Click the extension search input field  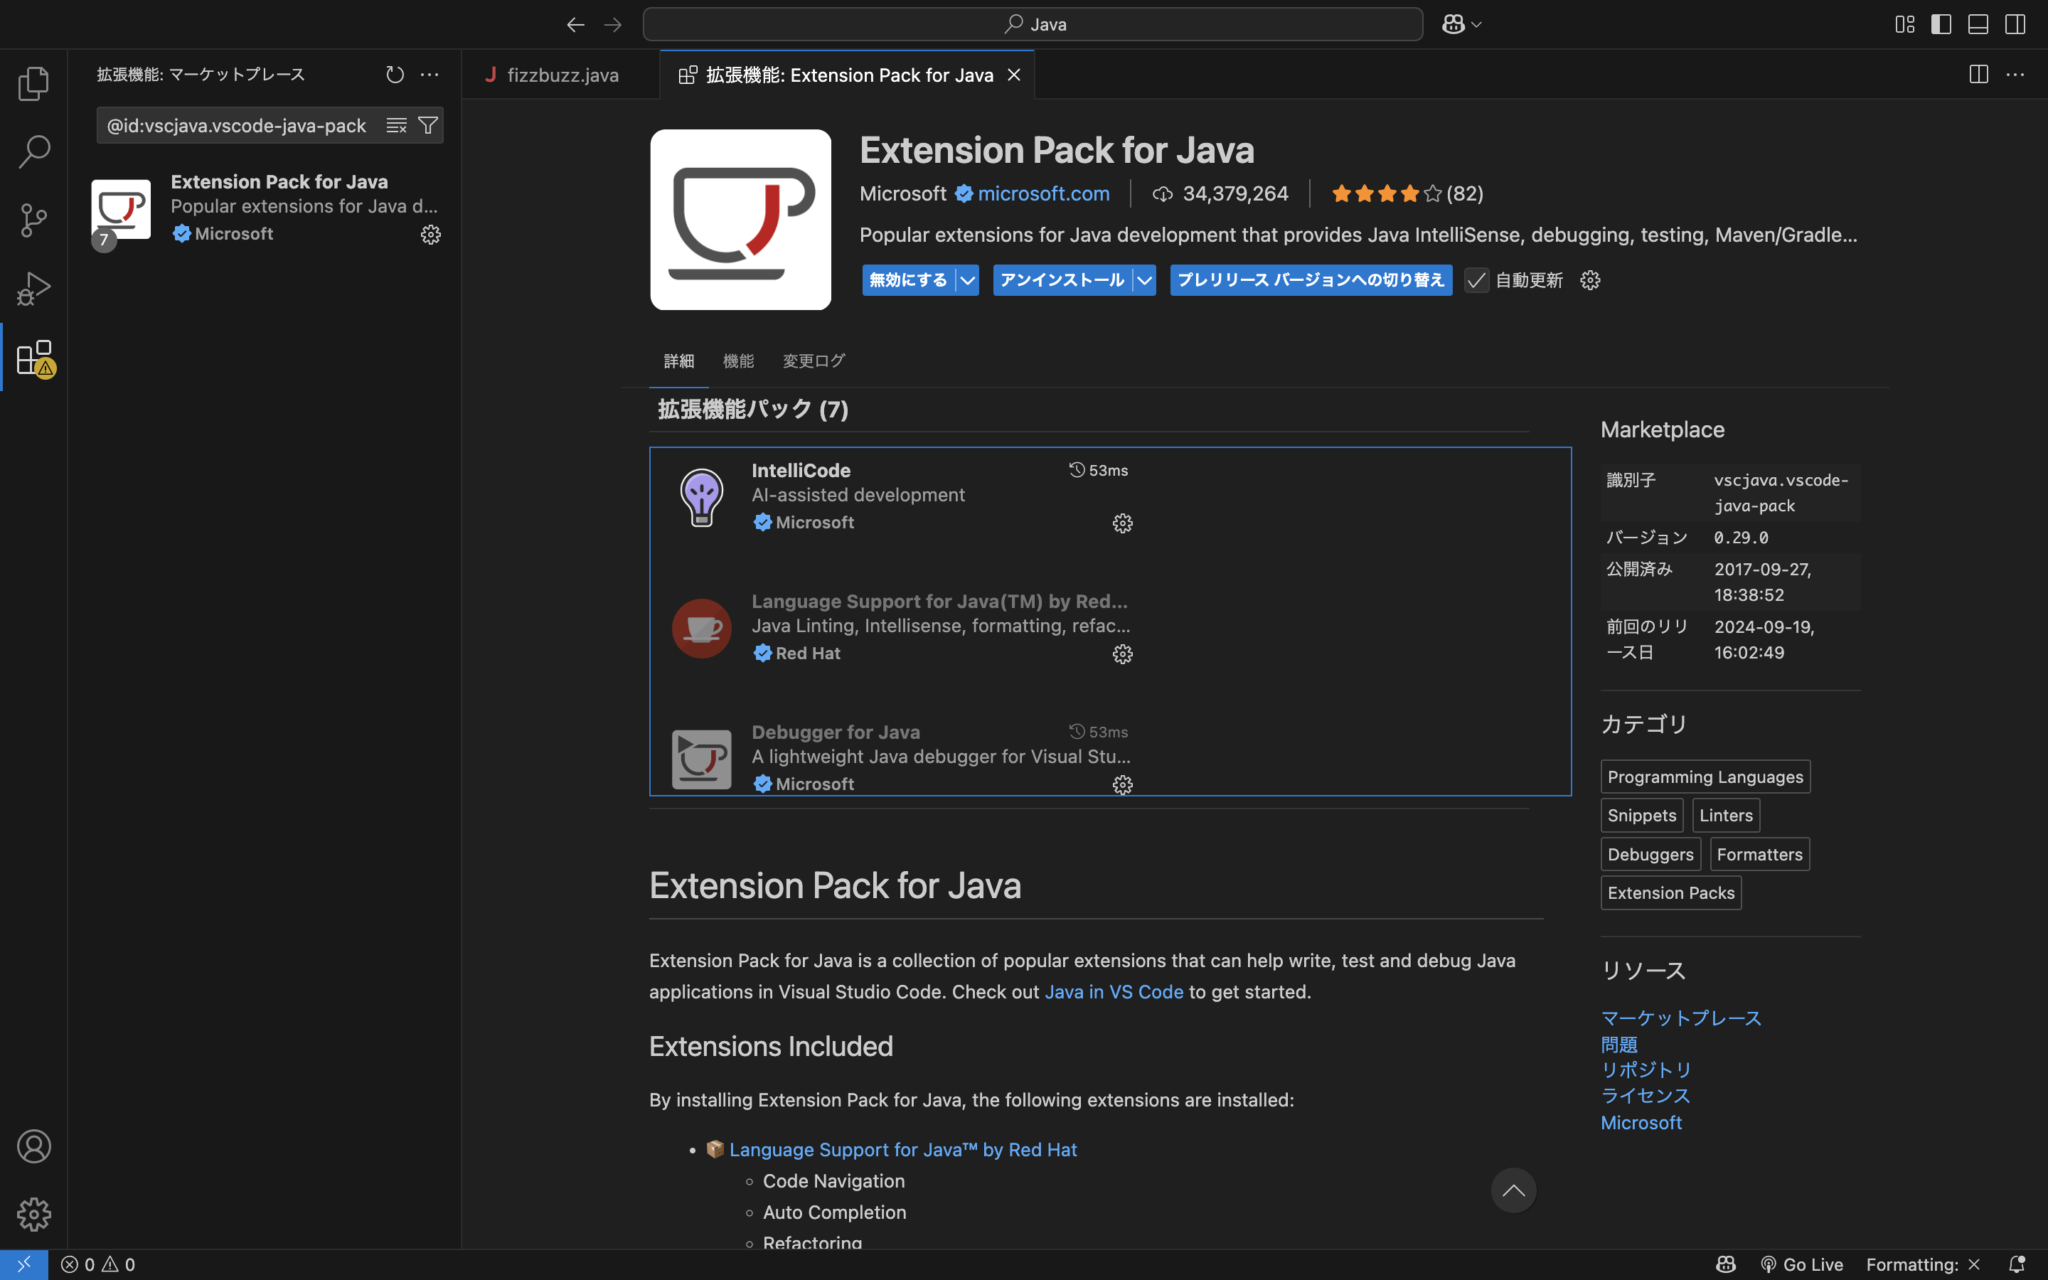point(240,125)
